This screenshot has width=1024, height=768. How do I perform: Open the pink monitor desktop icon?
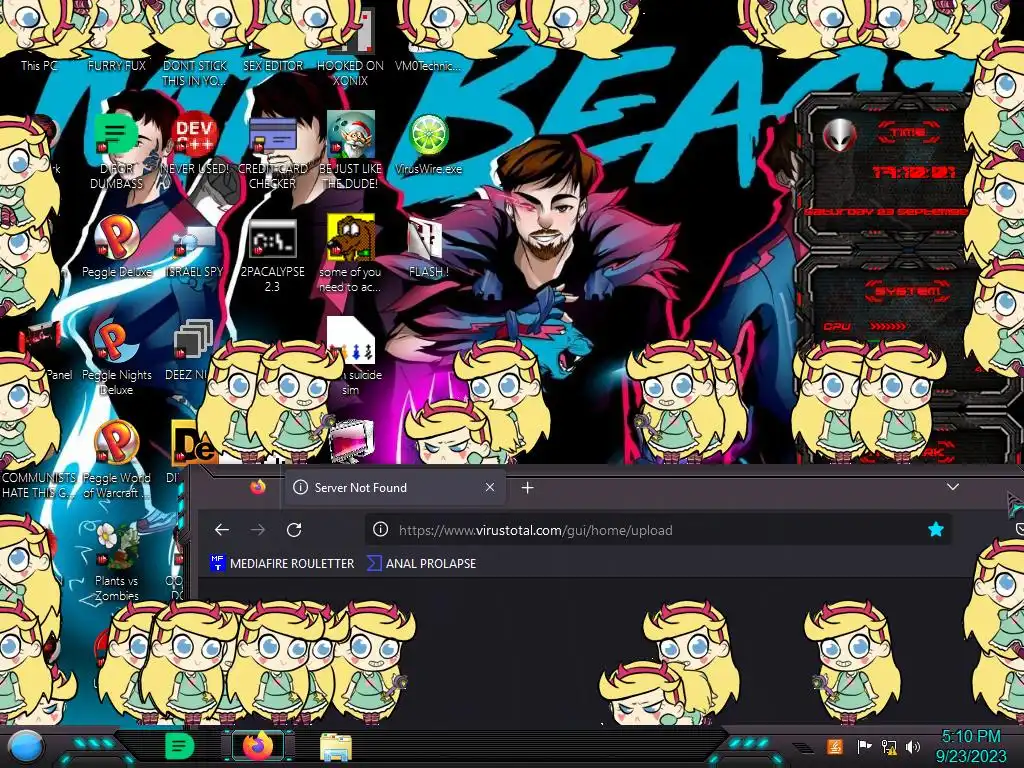pos(351,441)
